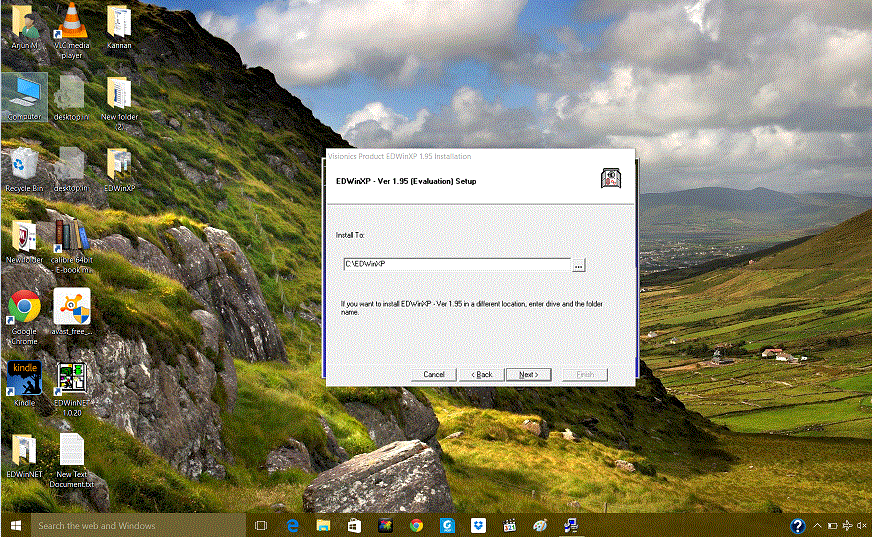Image resolution: width=872 pixels, height=537 pixels.
Task: Open the Windows Start menu
Action: pyautogui.click(x=16, y=525)
